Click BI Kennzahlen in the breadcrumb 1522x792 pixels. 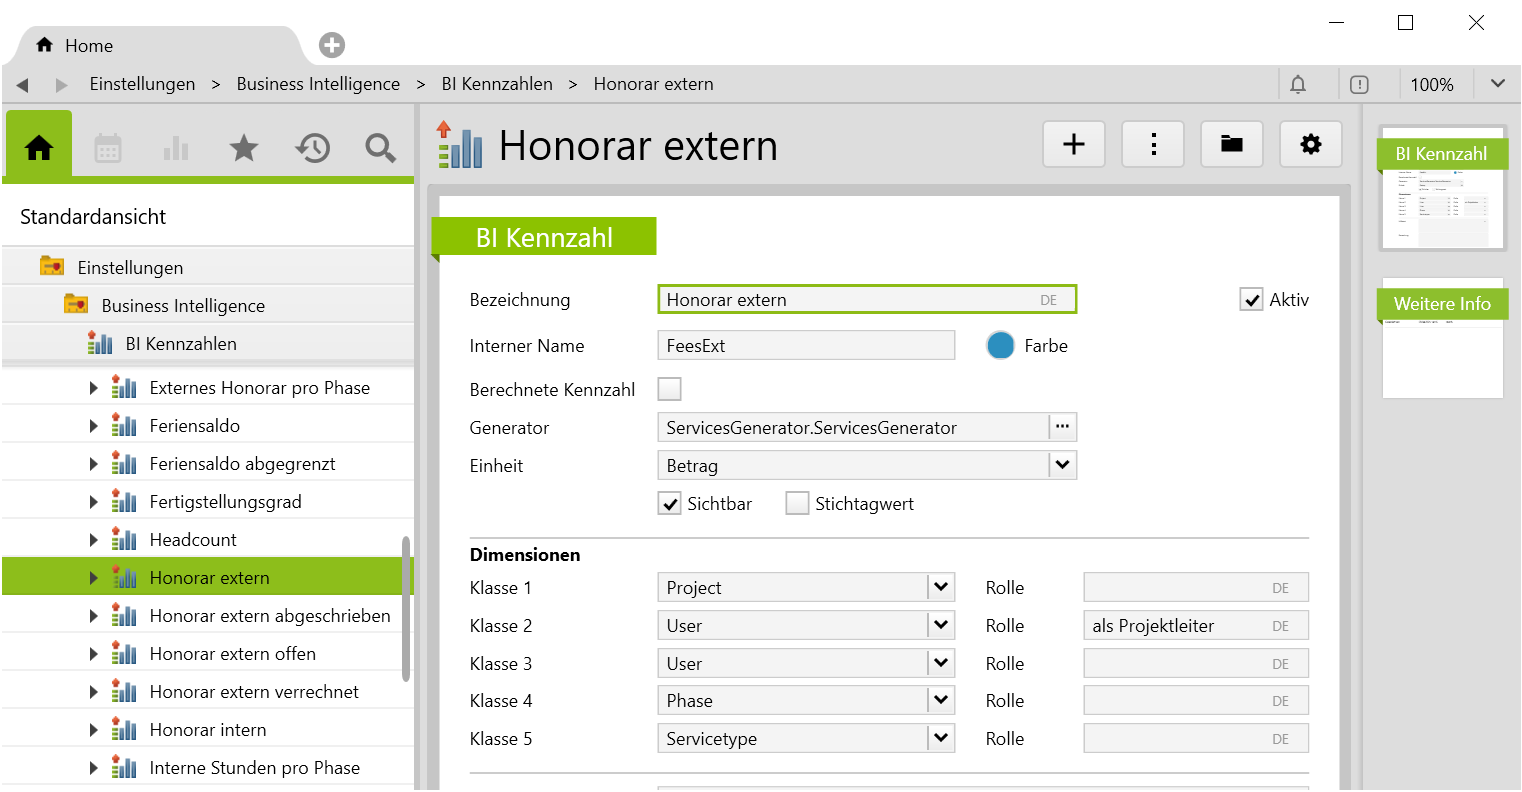click(497, 84)
